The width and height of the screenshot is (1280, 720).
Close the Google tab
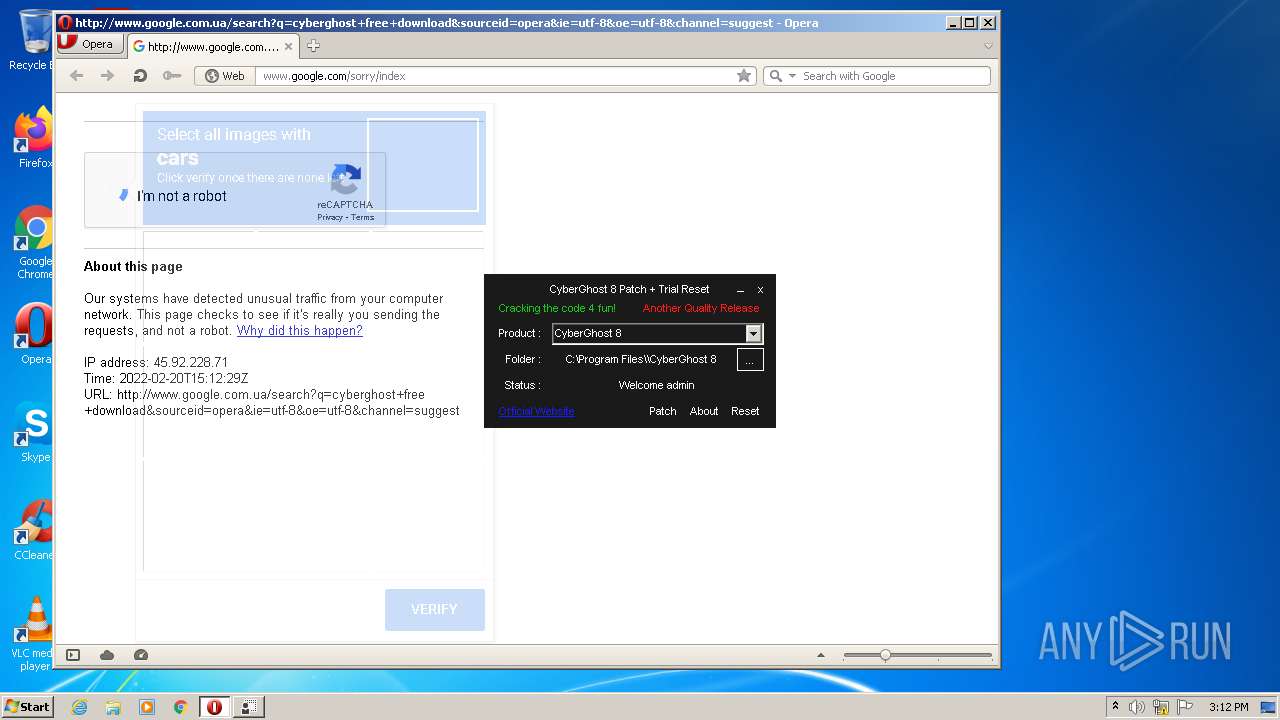[289, 46]
